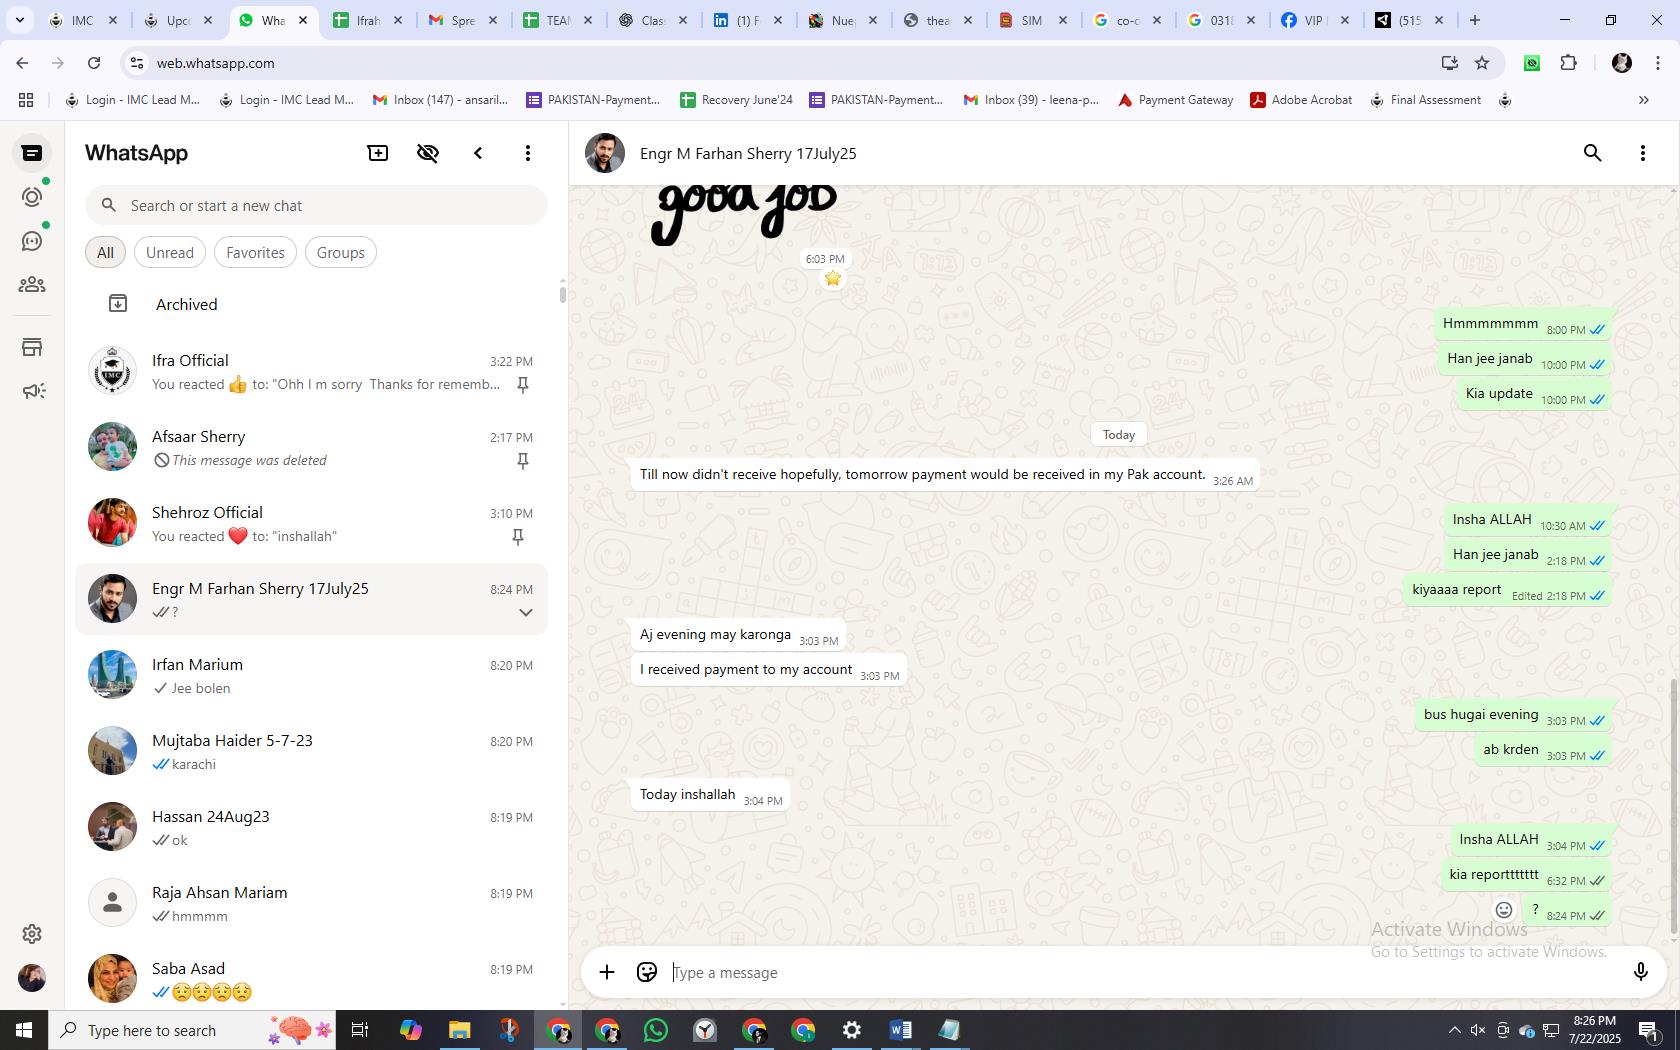Open the Business tools storefront icon
Viewport: 1680px width, 1050px height.
[32, 347]
